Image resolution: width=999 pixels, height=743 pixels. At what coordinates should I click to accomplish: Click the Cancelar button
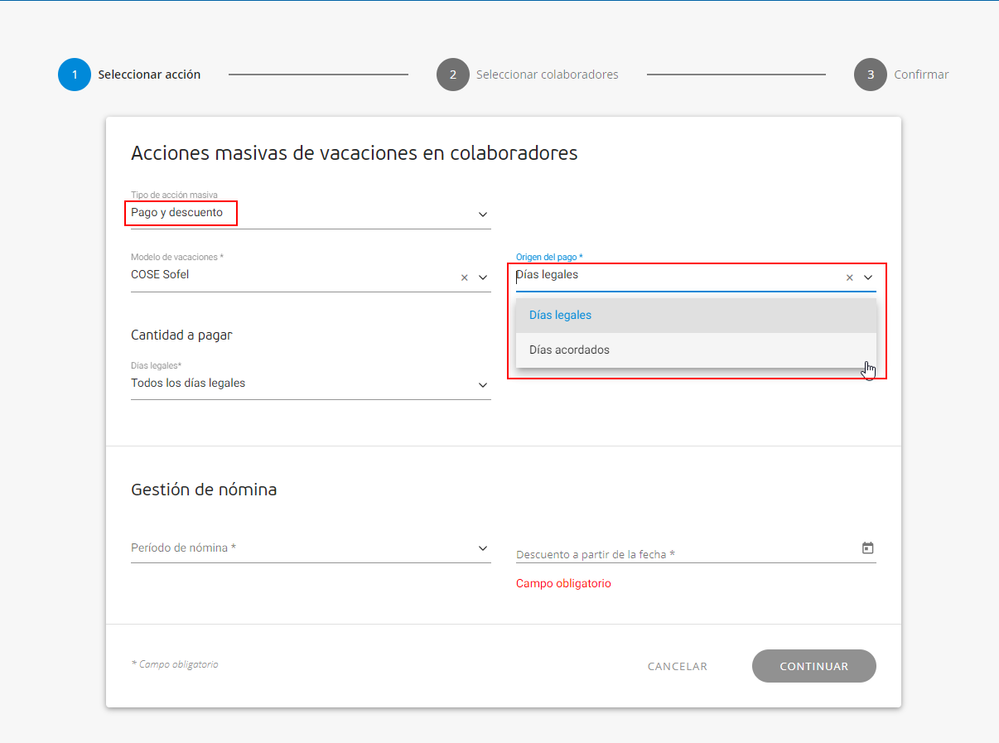(677, 666)
